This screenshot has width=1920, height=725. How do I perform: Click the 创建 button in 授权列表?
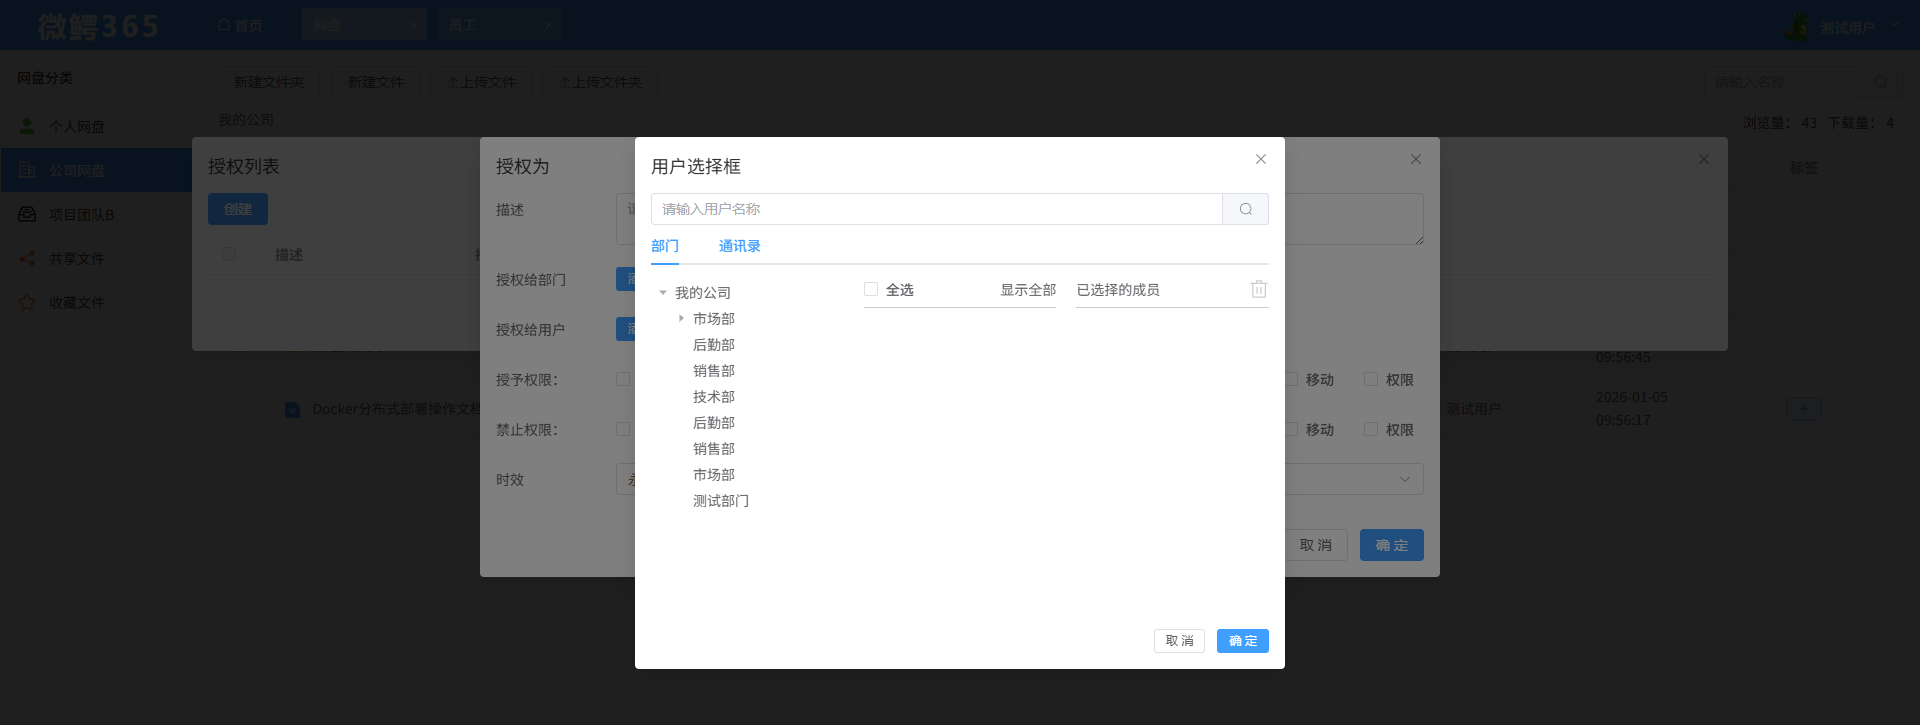[238, 209]
